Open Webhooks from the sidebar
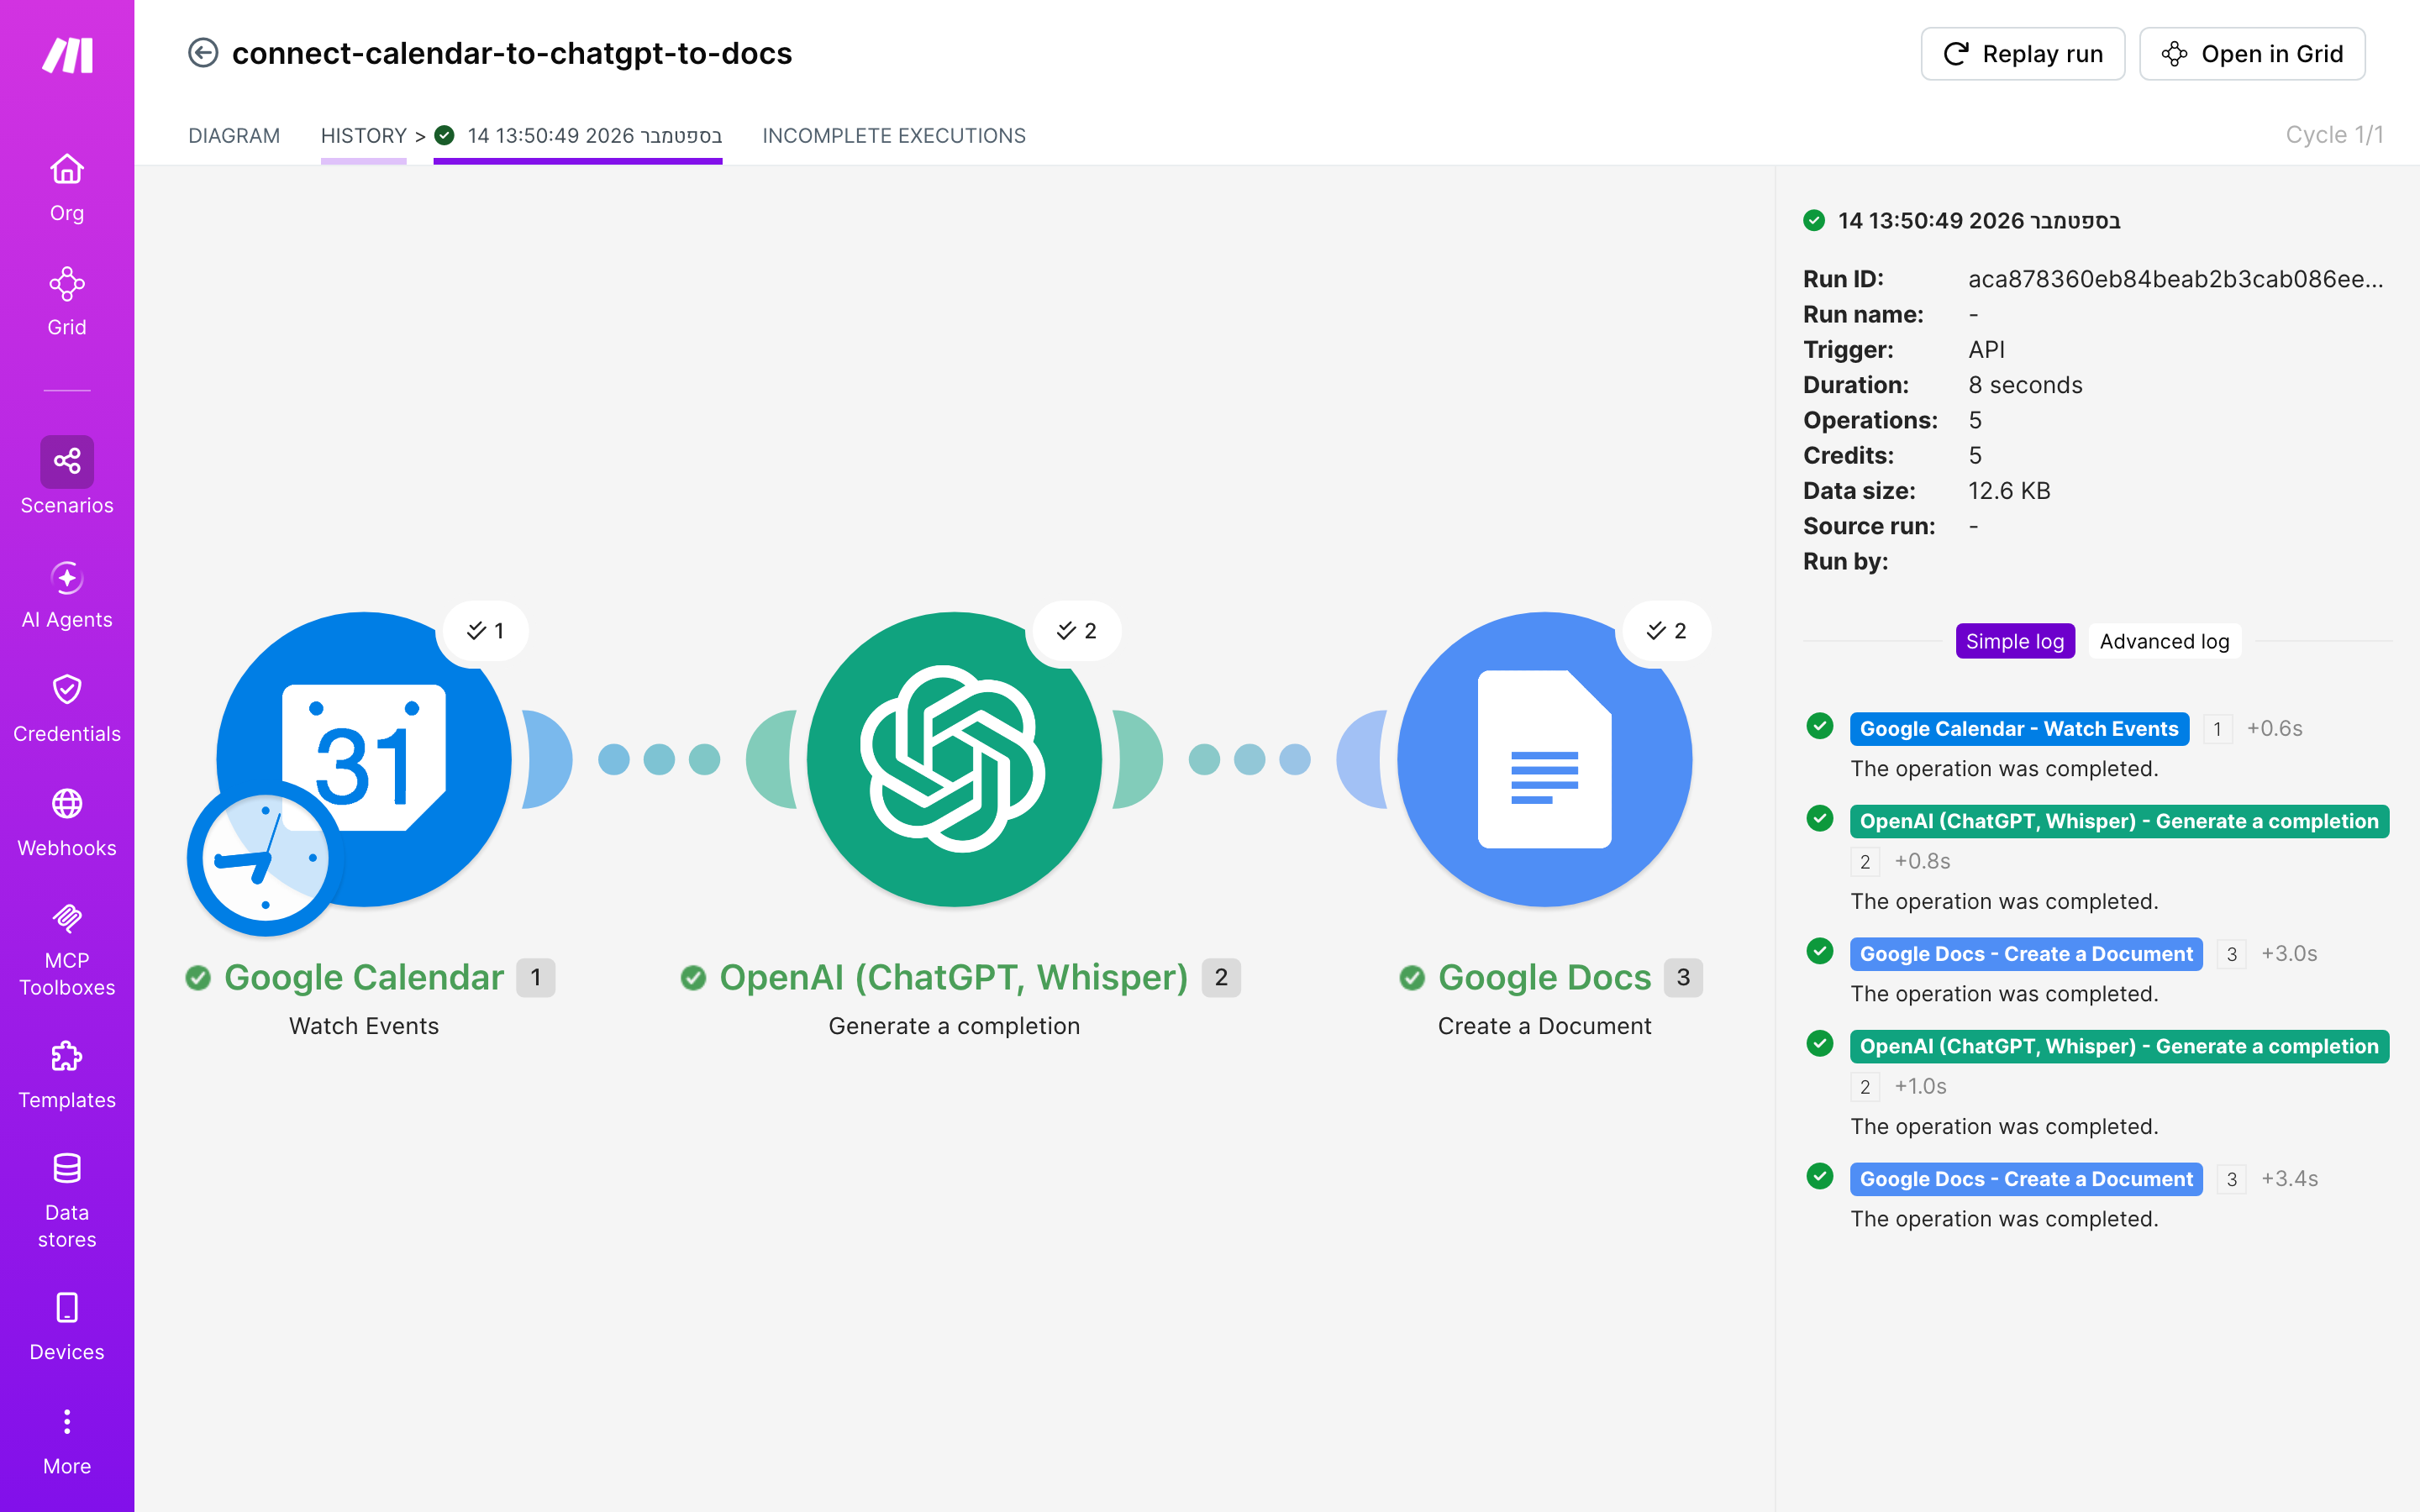The image size is (2420, 1512). [x=67, y=823]
